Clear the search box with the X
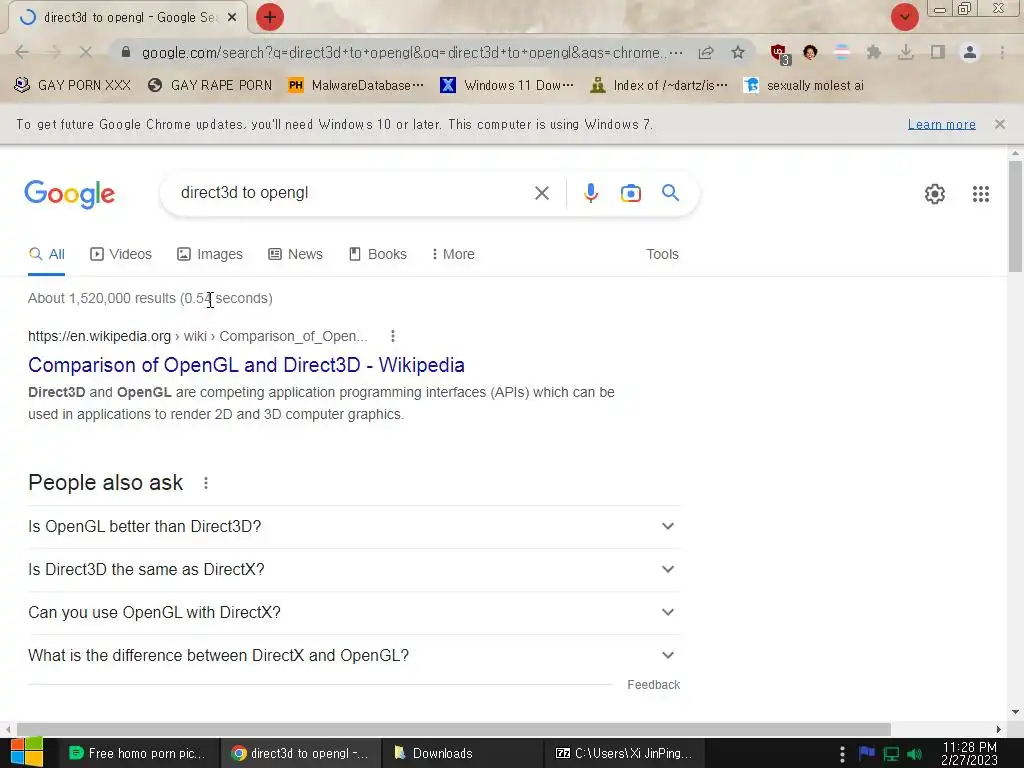 (541, 193)
